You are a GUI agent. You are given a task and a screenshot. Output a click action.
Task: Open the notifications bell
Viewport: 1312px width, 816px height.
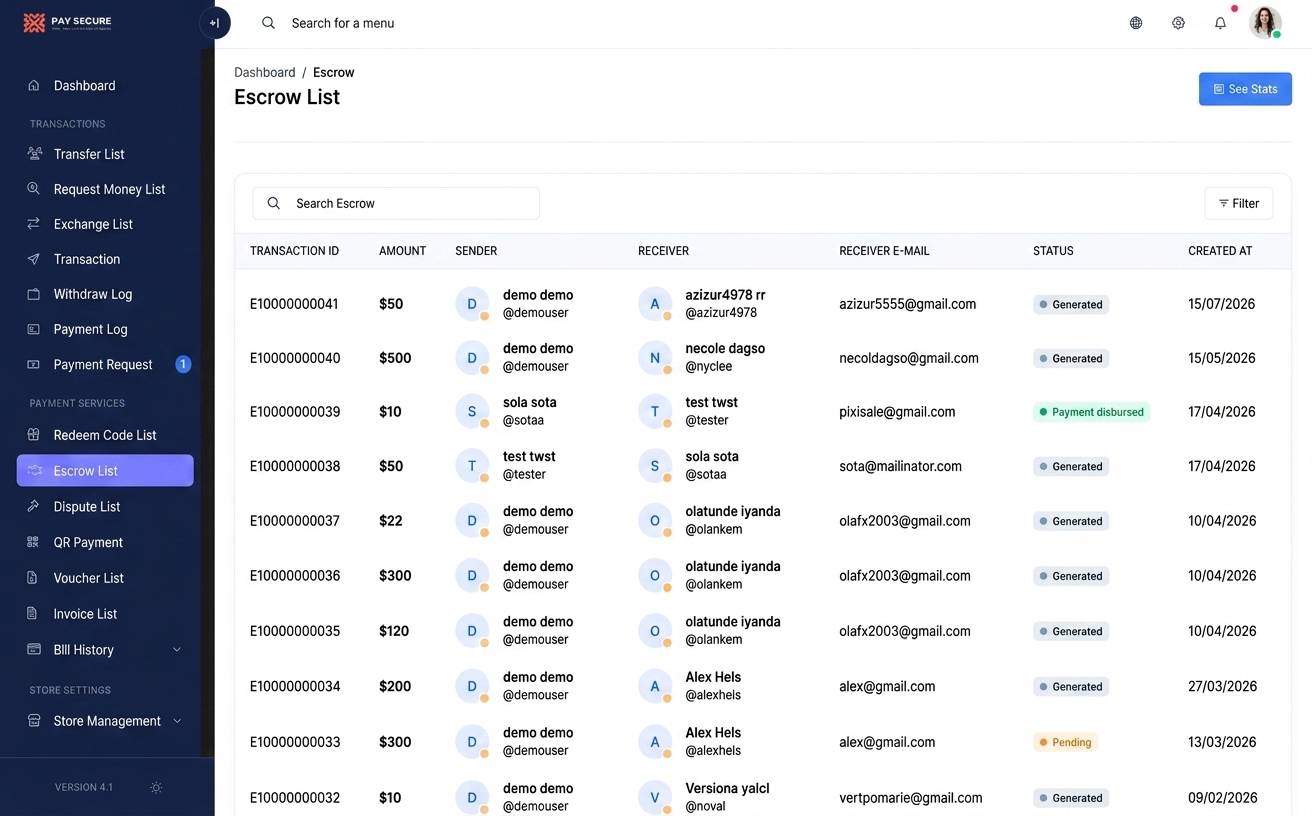[1220, 23]
